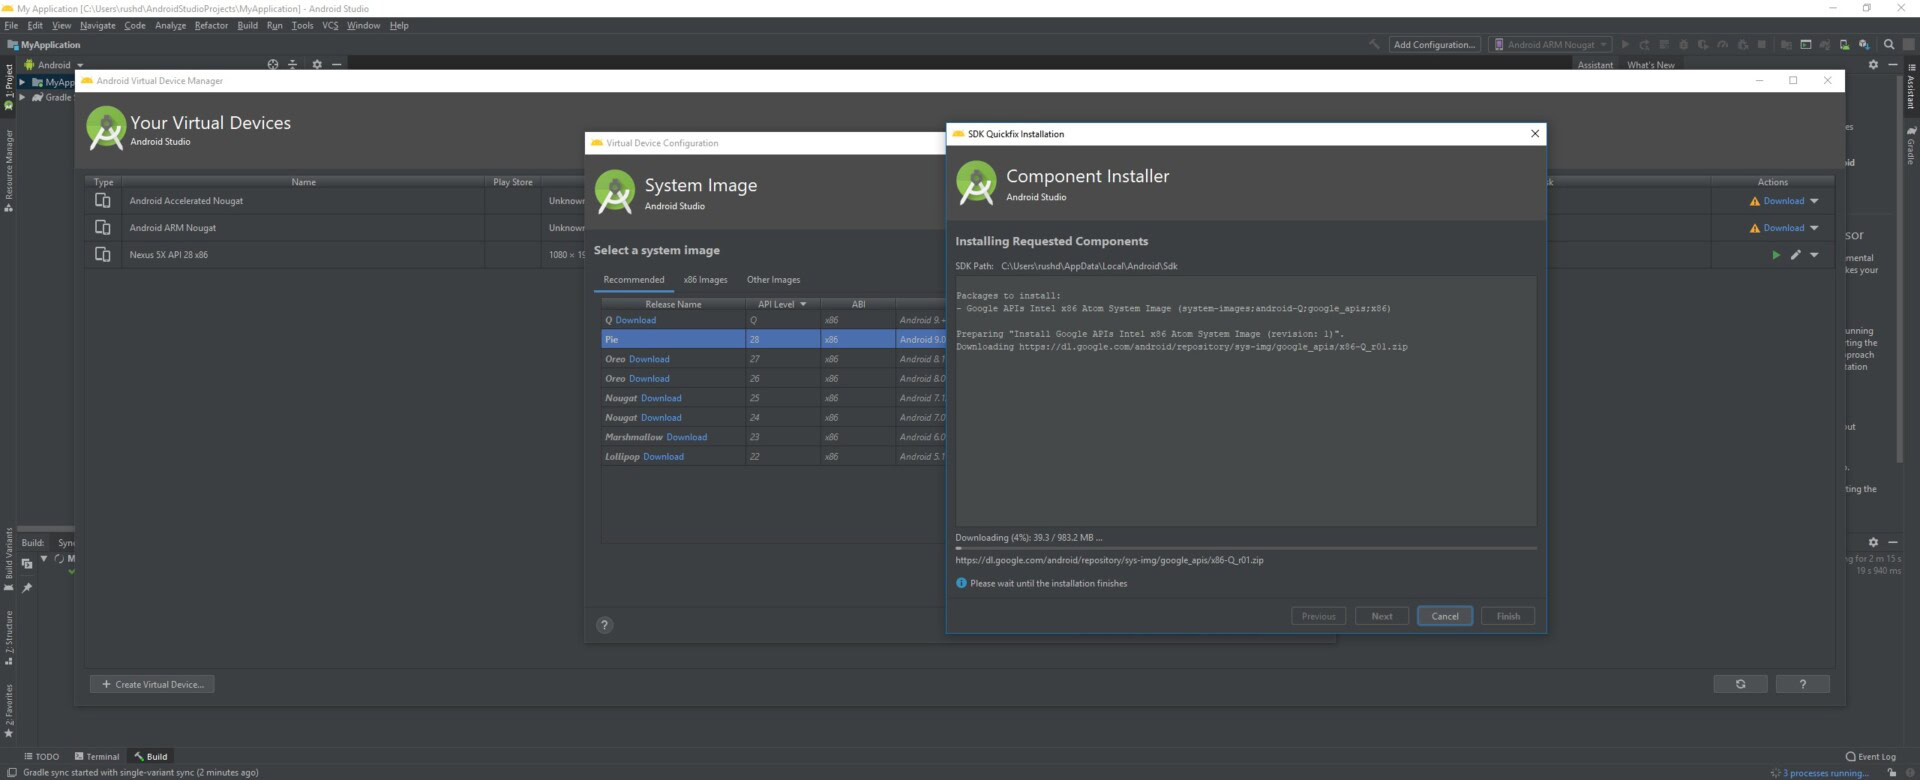Sort by API Level column header arrow
Image resolution: width=1920 pixels, height=780 pixels.
tap(803, 304)
